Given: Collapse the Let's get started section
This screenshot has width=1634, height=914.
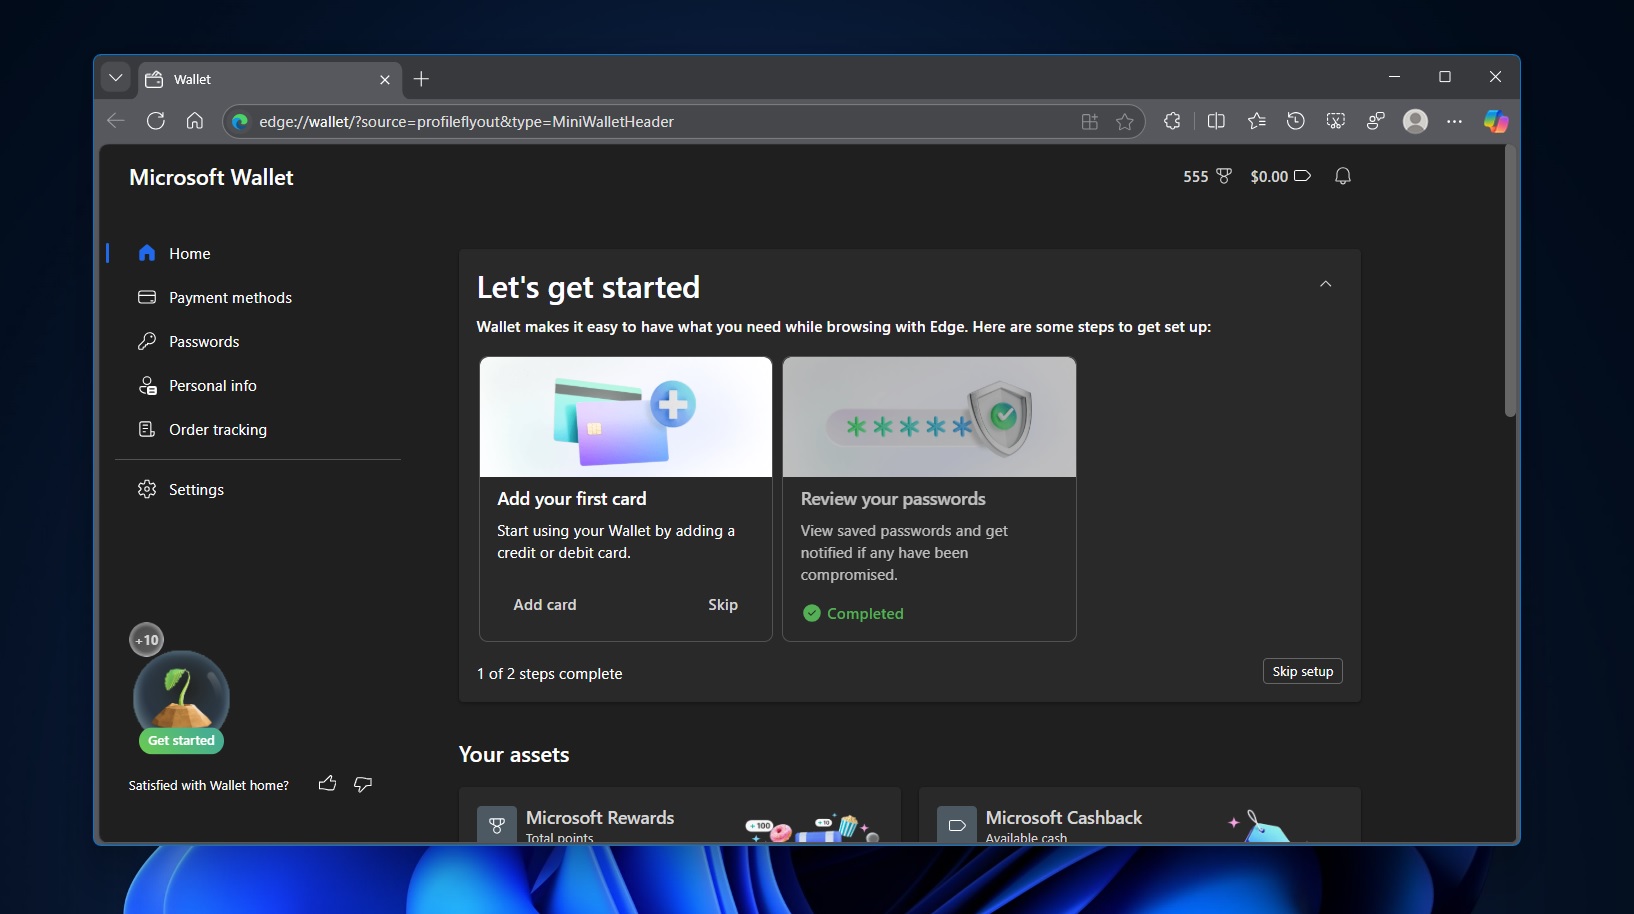Looking at the screenshot, I should point(1325,284).
